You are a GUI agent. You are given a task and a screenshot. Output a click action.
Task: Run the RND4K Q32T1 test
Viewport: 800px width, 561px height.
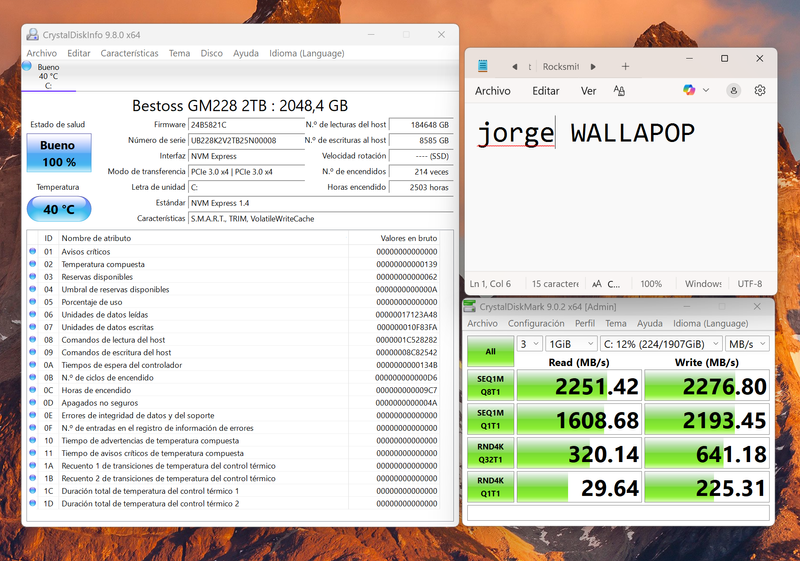[490, 453]
